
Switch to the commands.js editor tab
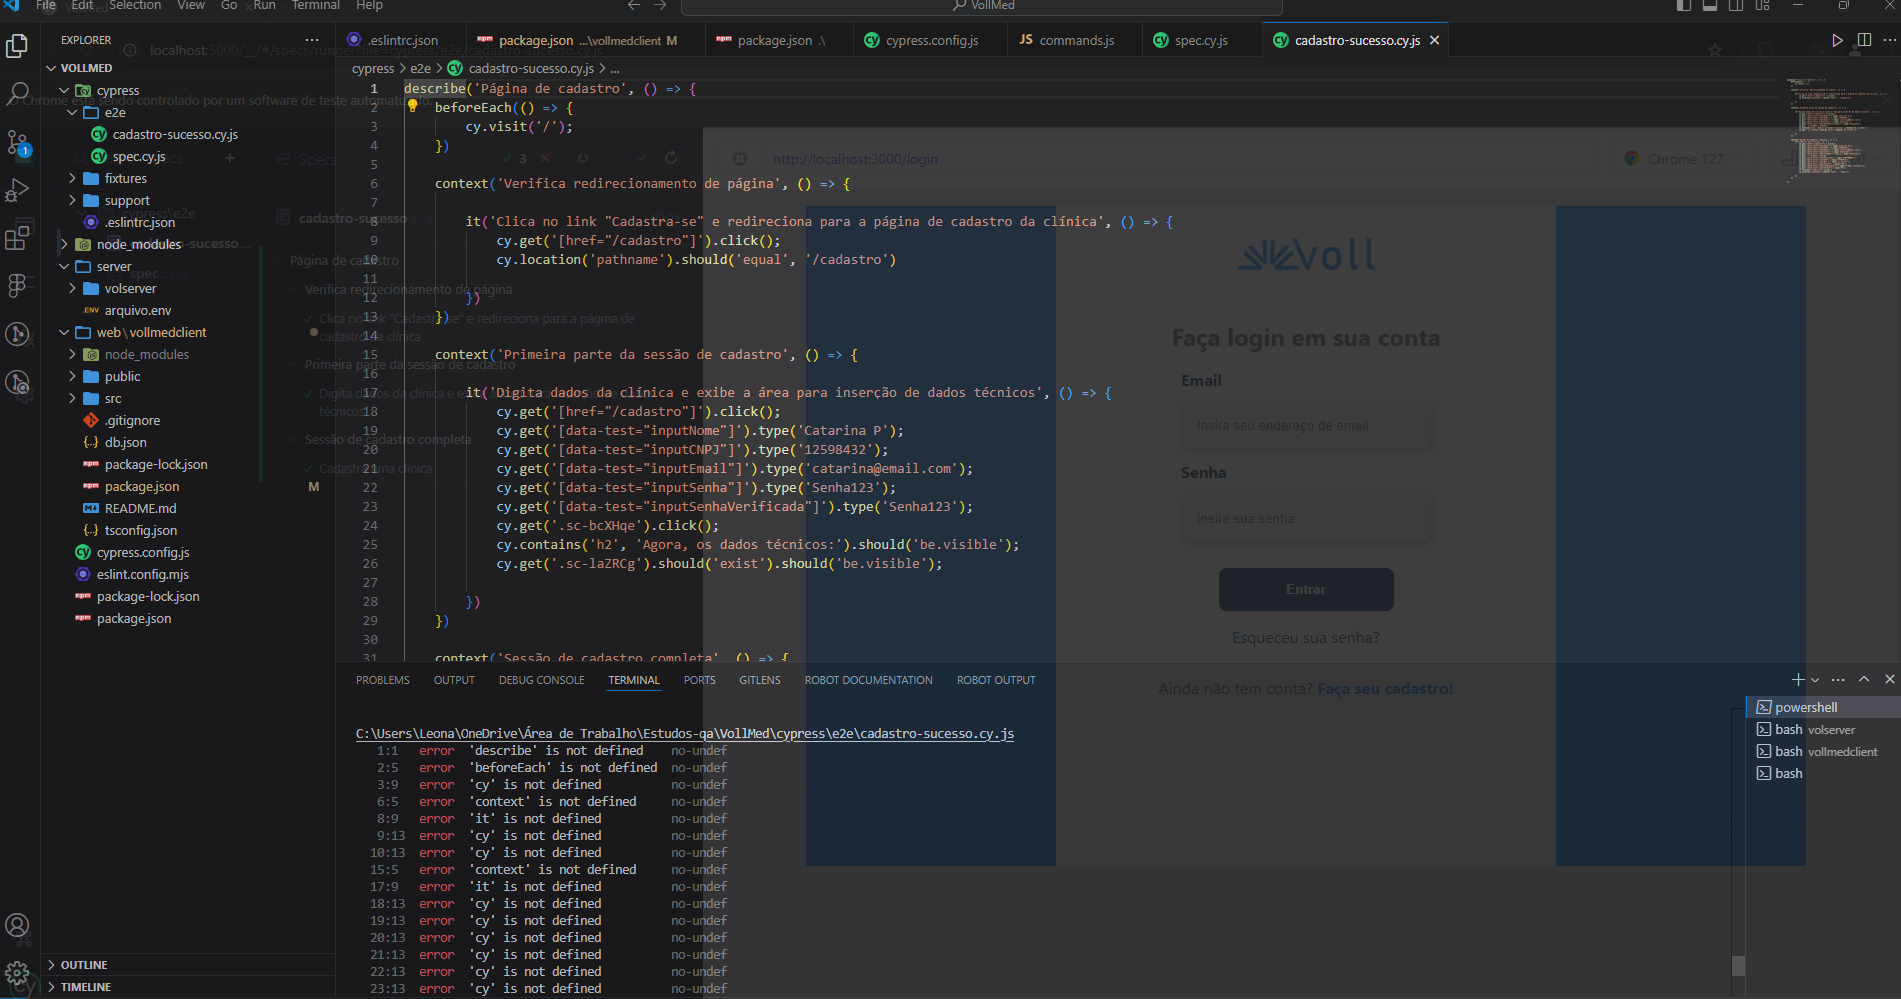point(1075,40)
